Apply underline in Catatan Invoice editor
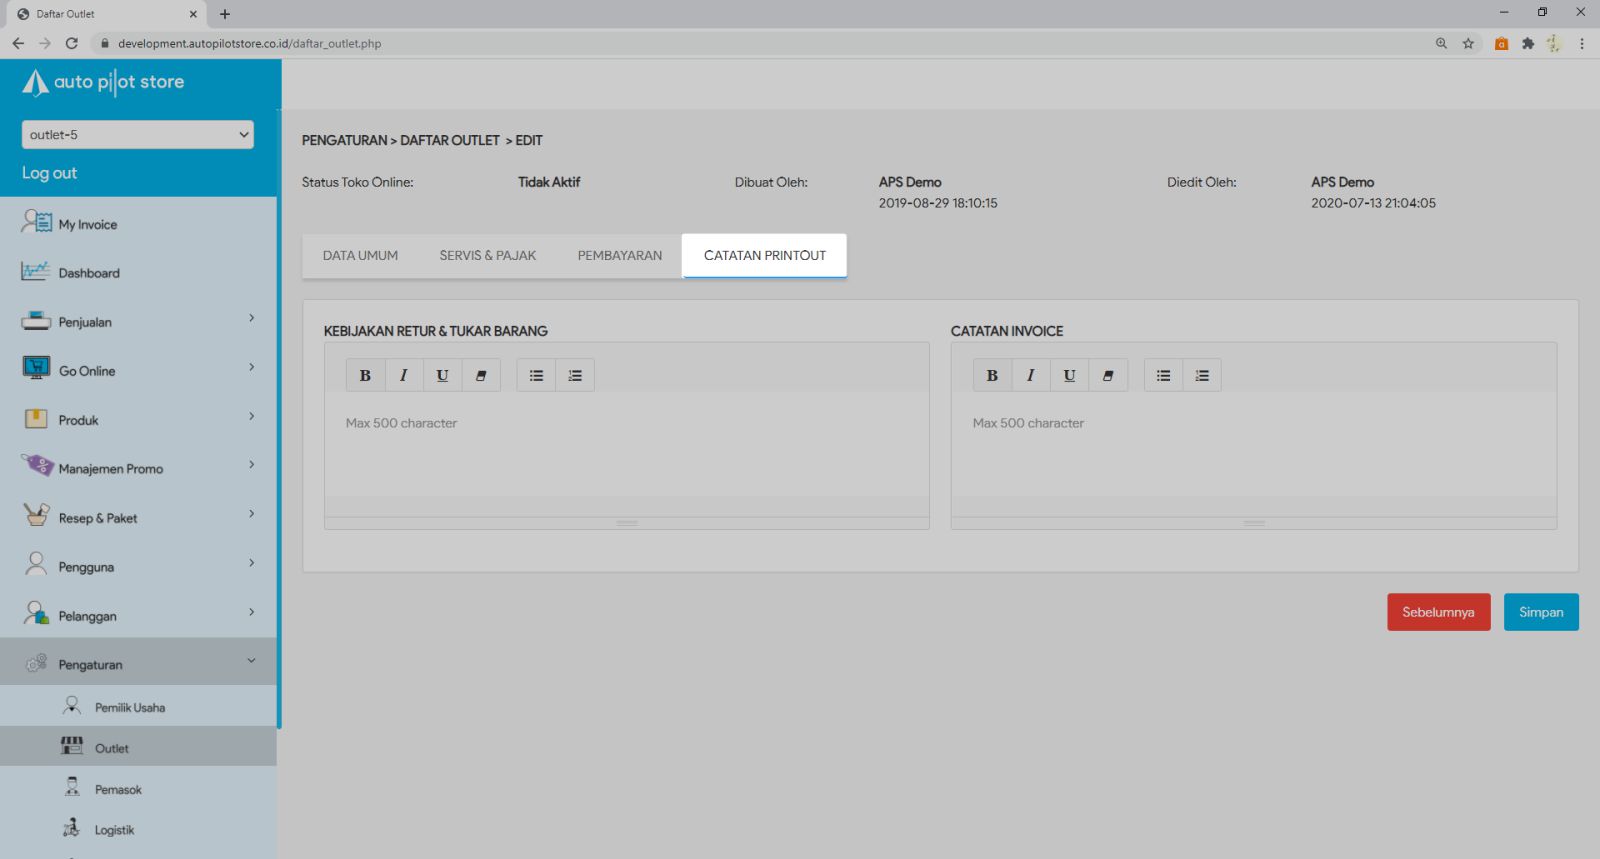This screenshot has width=1600, height=859. click(1069, 375)
